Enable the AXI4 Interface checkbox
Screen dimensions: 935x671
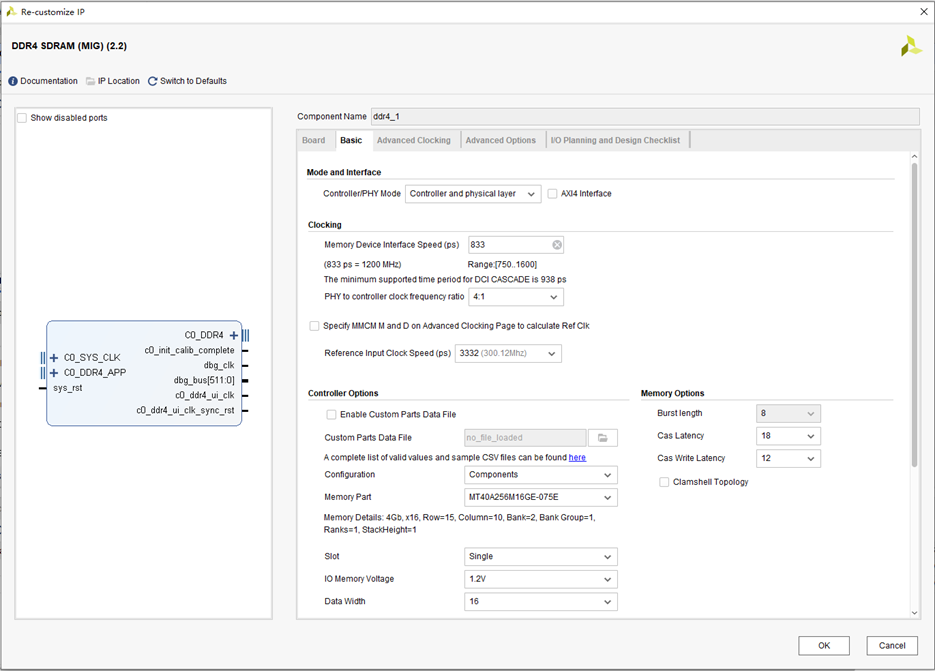[552, 194]
